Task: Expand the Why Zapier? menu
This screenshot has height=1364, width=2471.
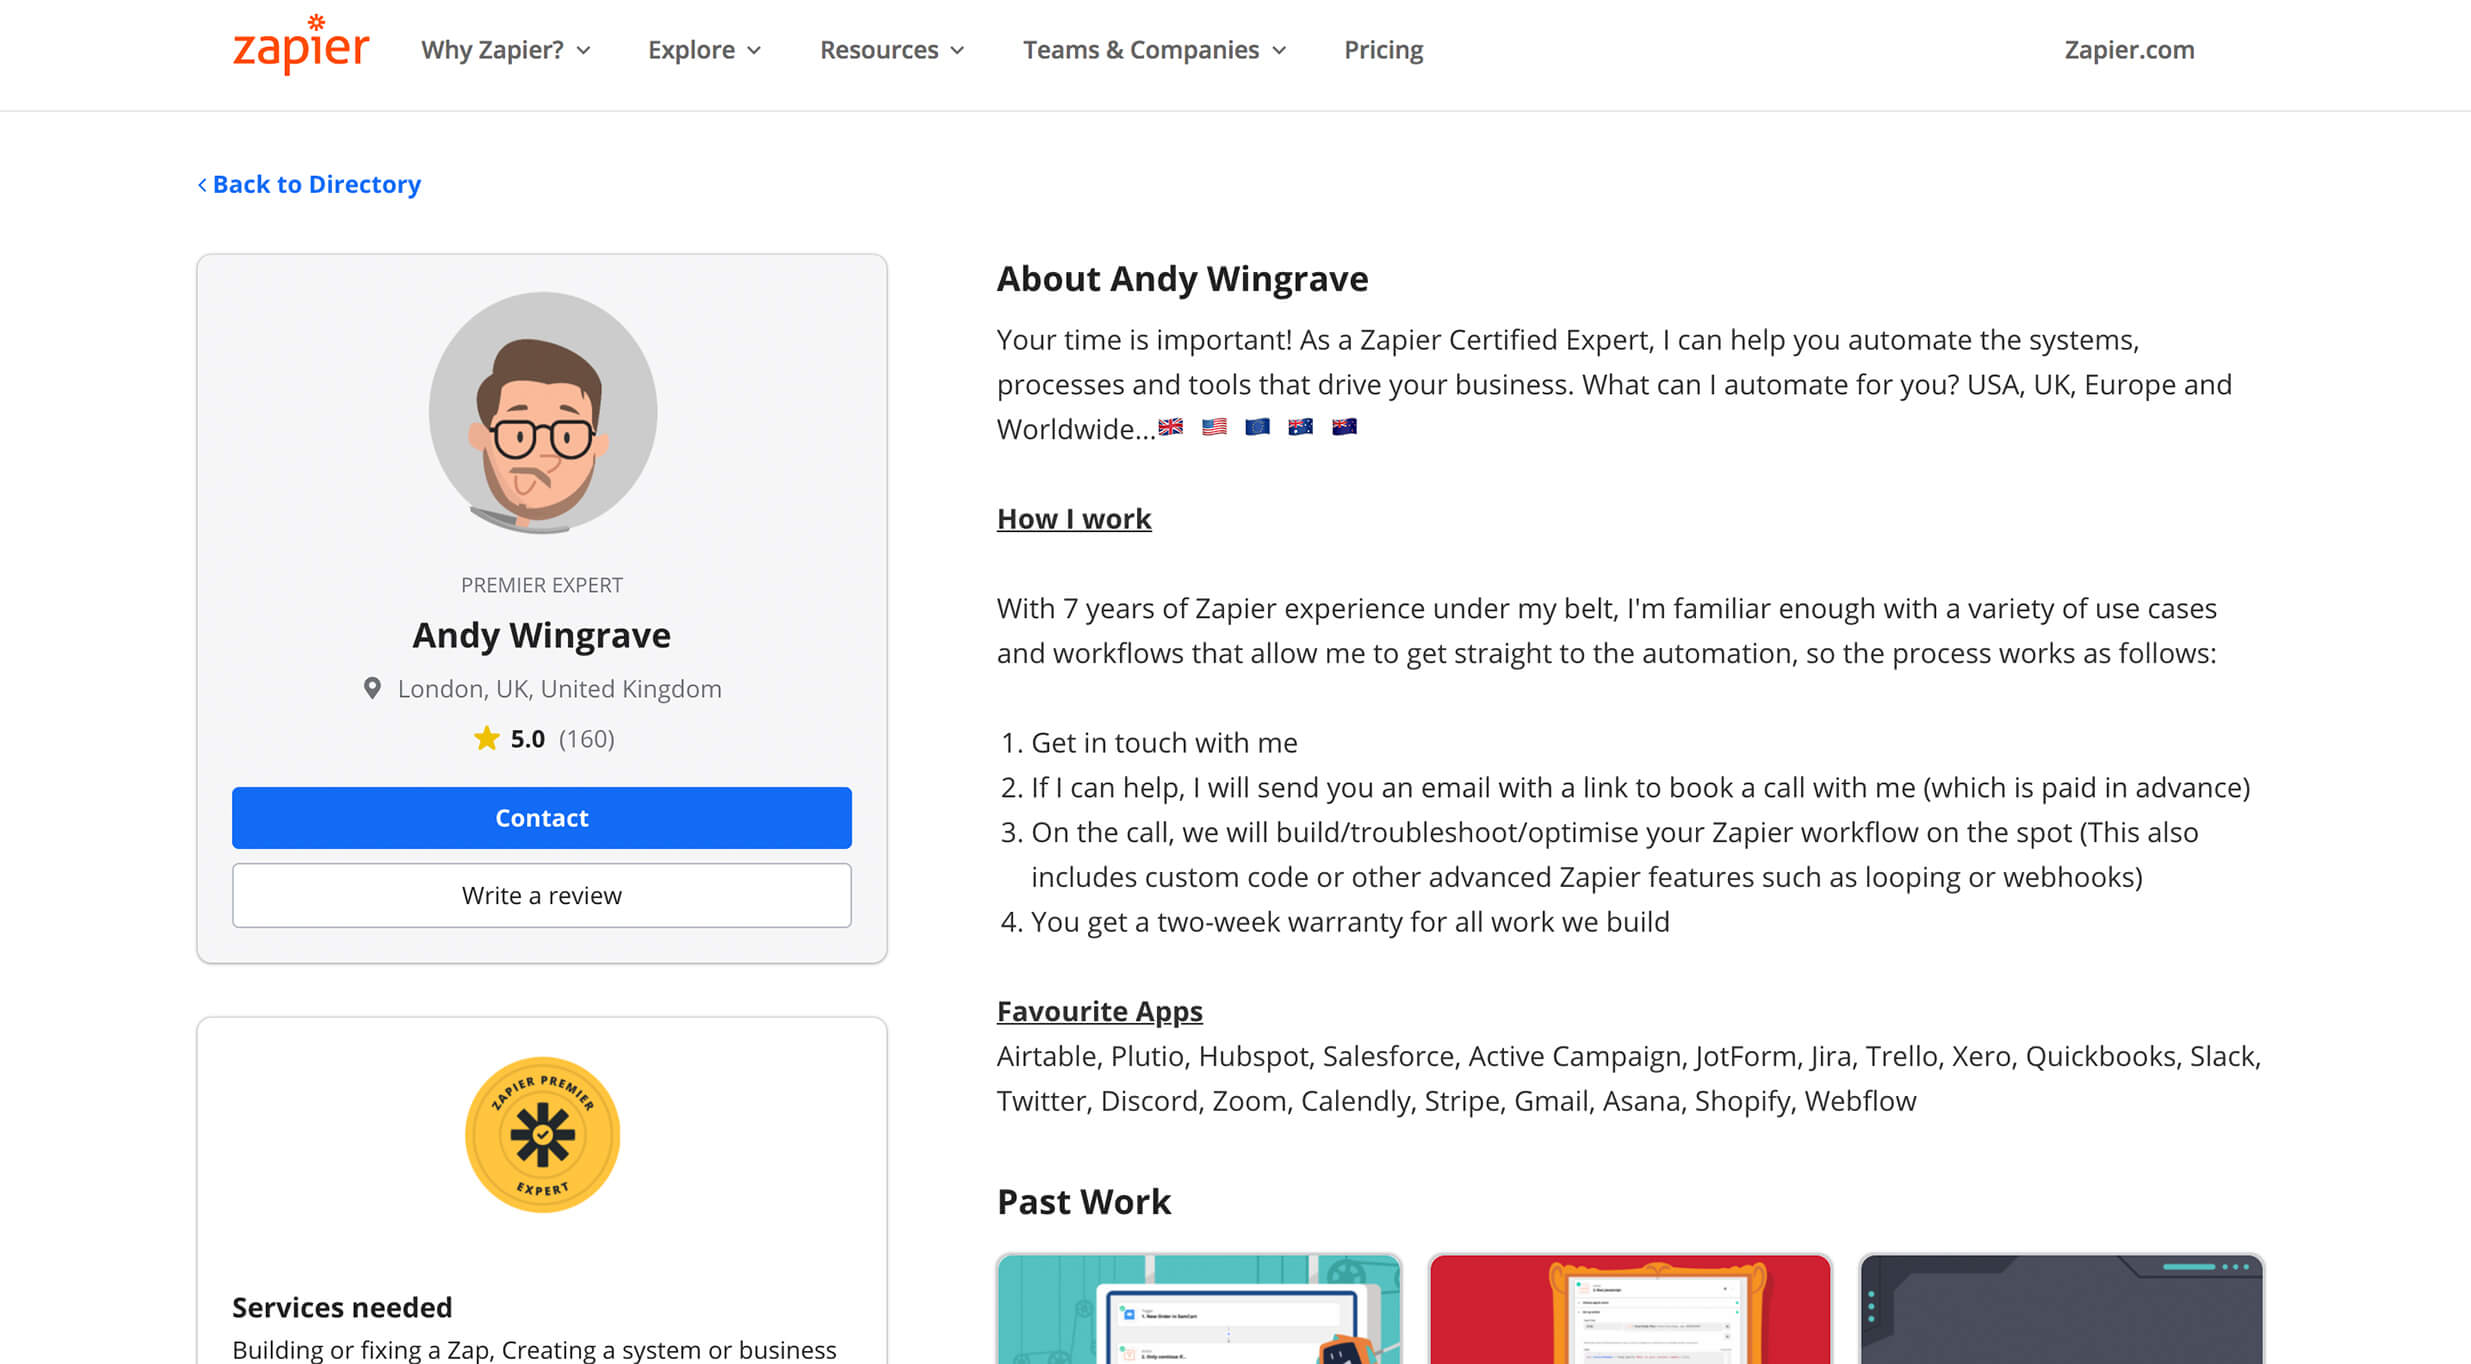Action: (505, 50)
